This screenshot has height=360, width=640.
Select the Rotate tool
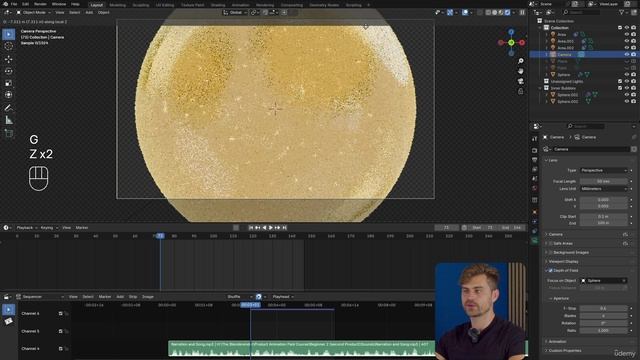[x=9, y=71]
